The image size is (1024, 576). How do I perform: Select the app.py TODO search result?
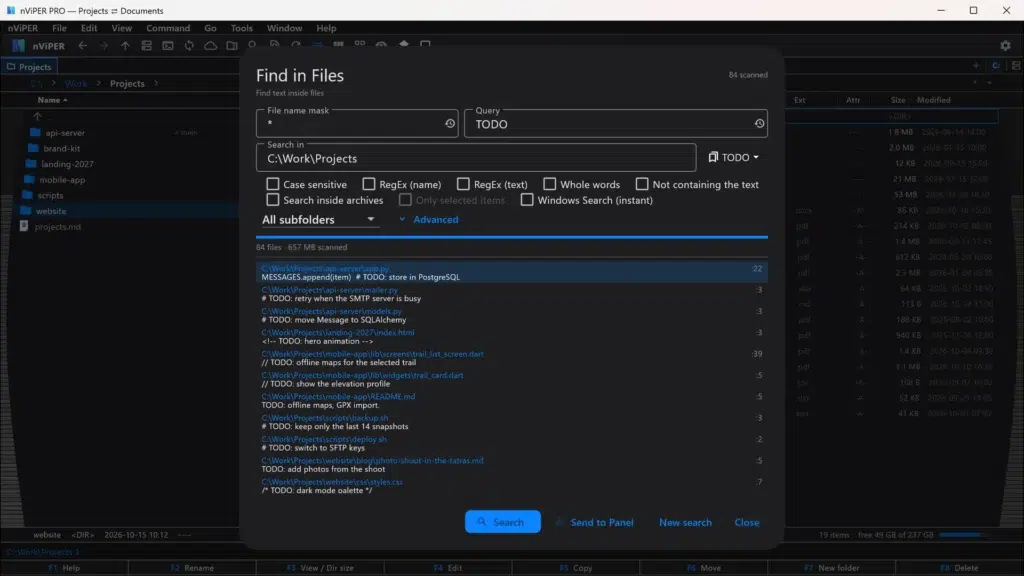(512, 272)
